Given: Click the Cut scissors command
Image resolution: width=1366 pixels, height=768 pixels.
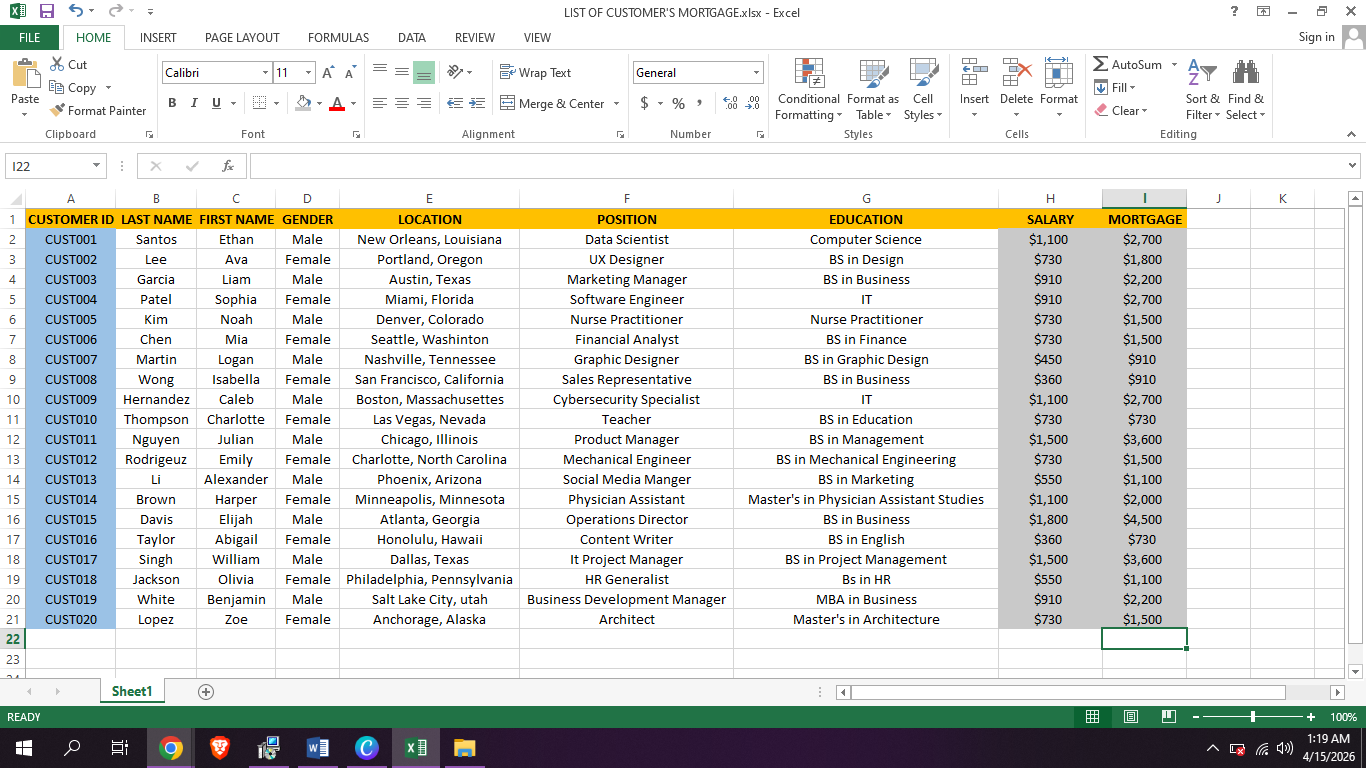Looking at the screenshot, I should pyautogui.click(x=68, y=65).
